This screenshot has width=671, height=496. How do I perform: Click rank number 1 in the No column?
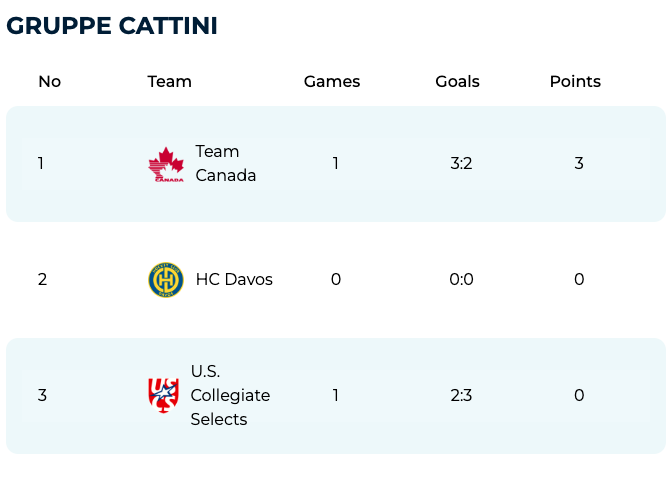point(41,164)
